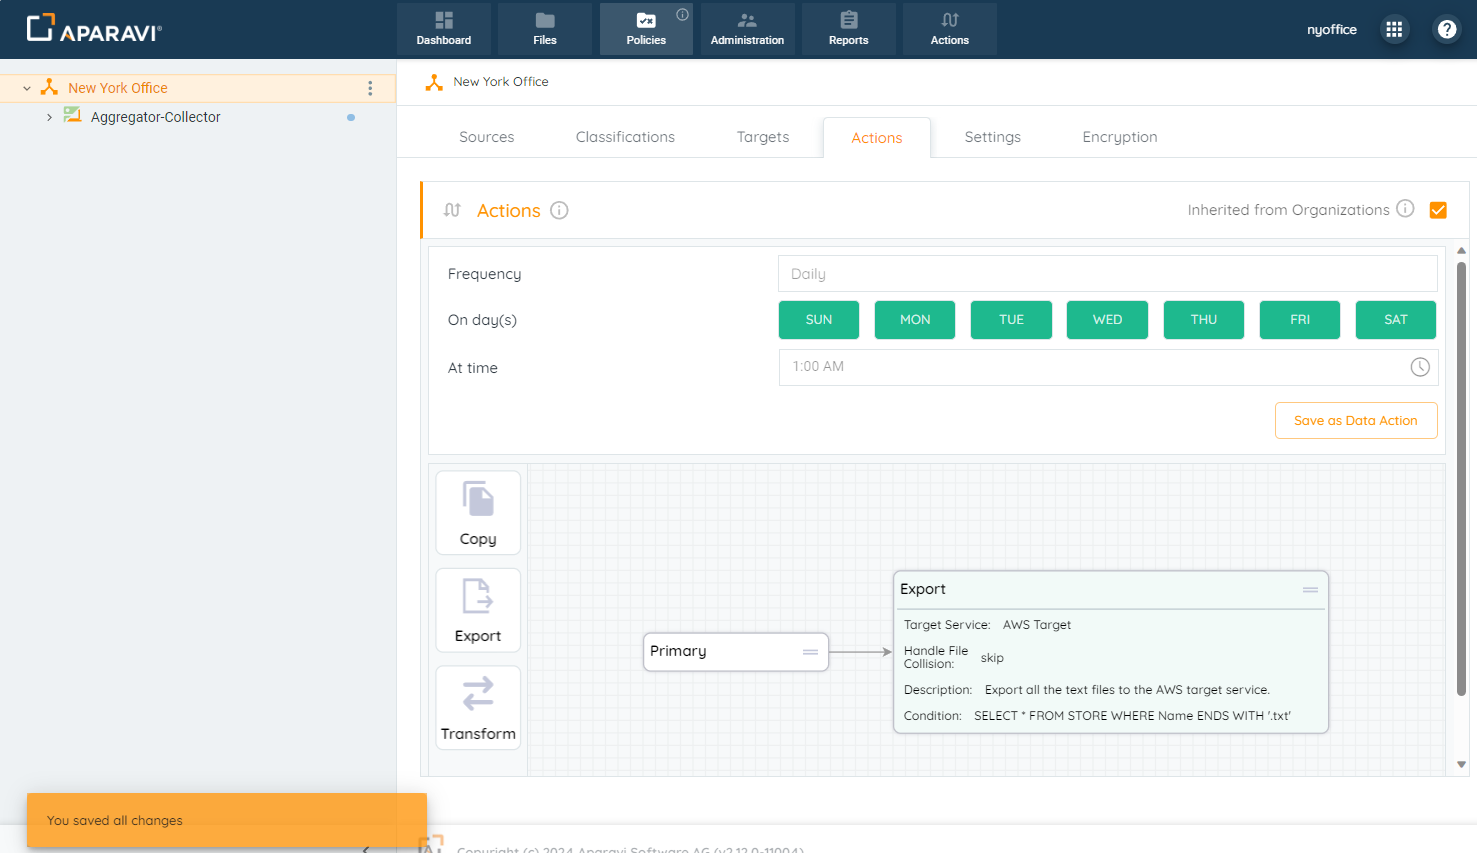Click Save as Data Action button

pyautogui.click(x=1355, y=421)
